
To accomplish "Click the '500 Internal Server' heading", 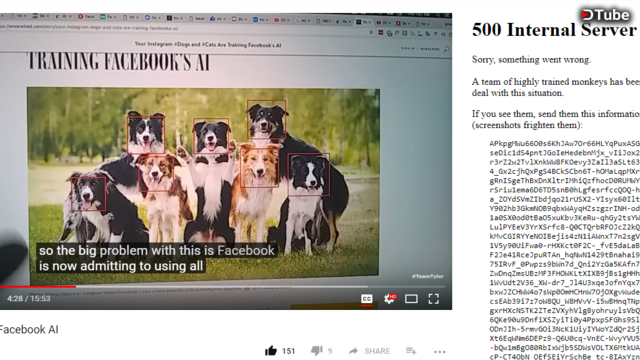I will [x=555, y=30].
